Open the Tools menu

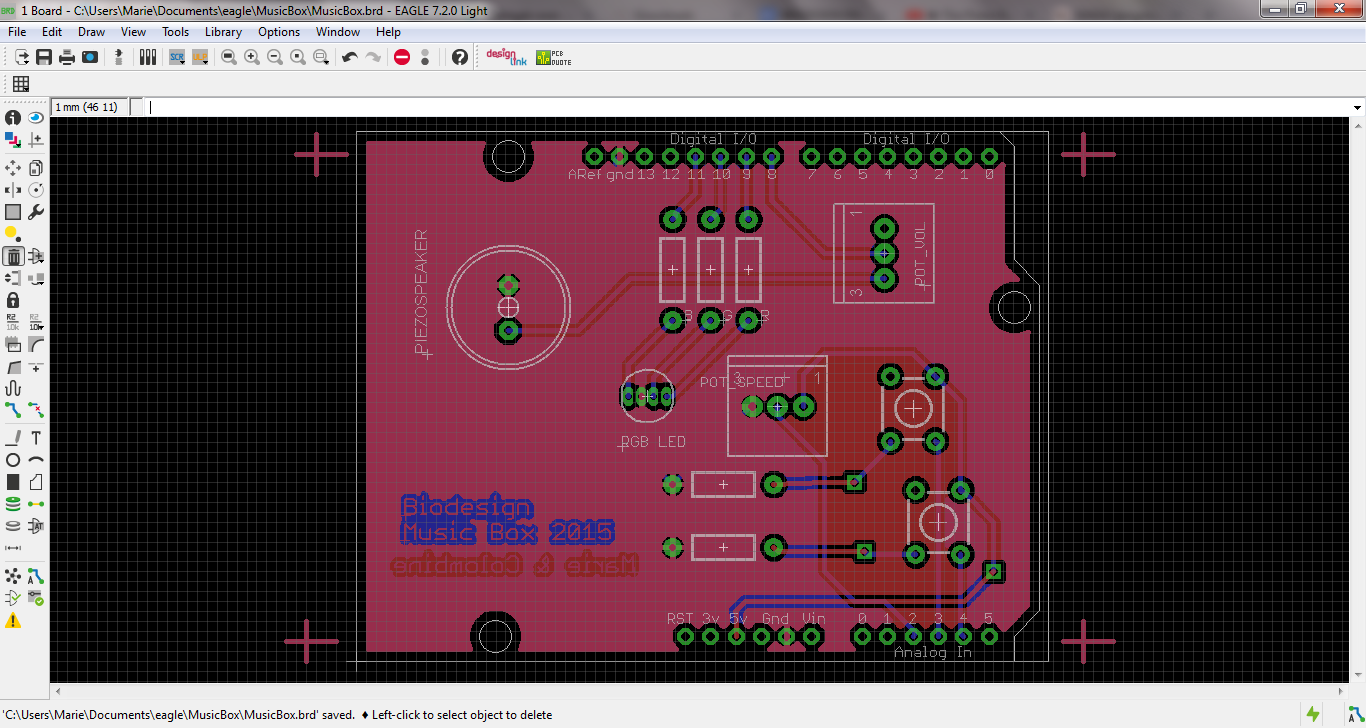pyautogui.click(x=175, y=32)
